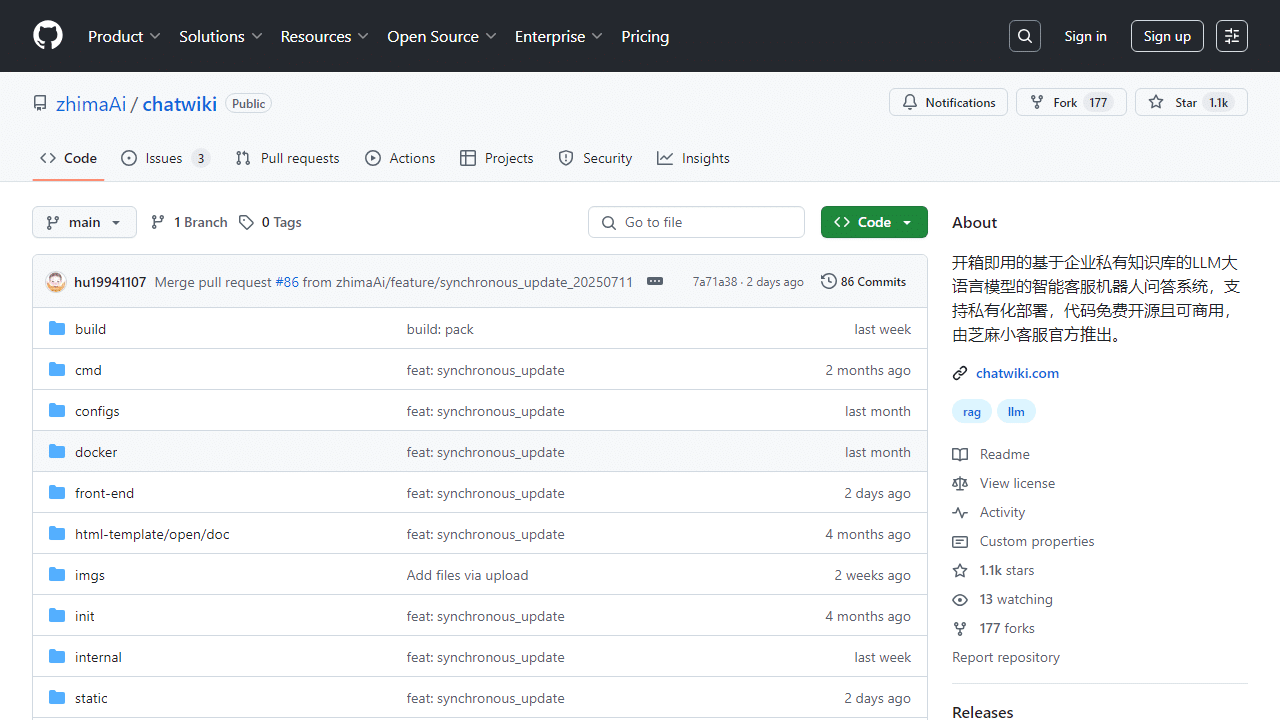Click the commit history clock icon
Screen dimensions: 1280x720
(828, 282)
